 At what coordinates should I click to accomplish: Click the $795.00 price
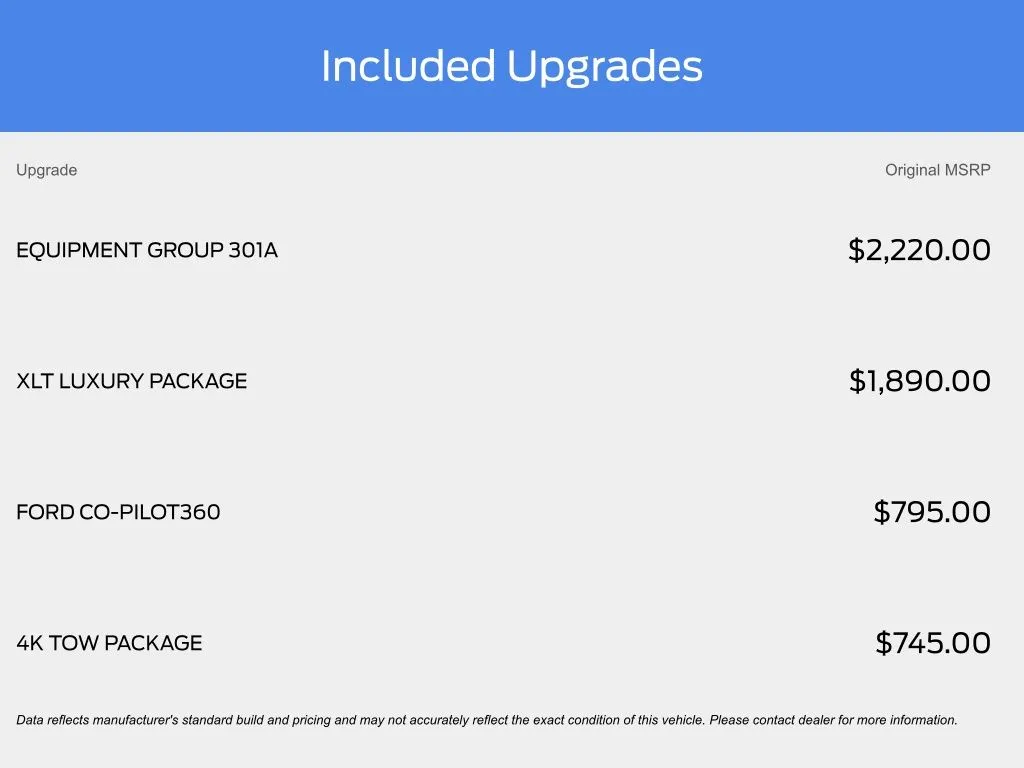932,512
